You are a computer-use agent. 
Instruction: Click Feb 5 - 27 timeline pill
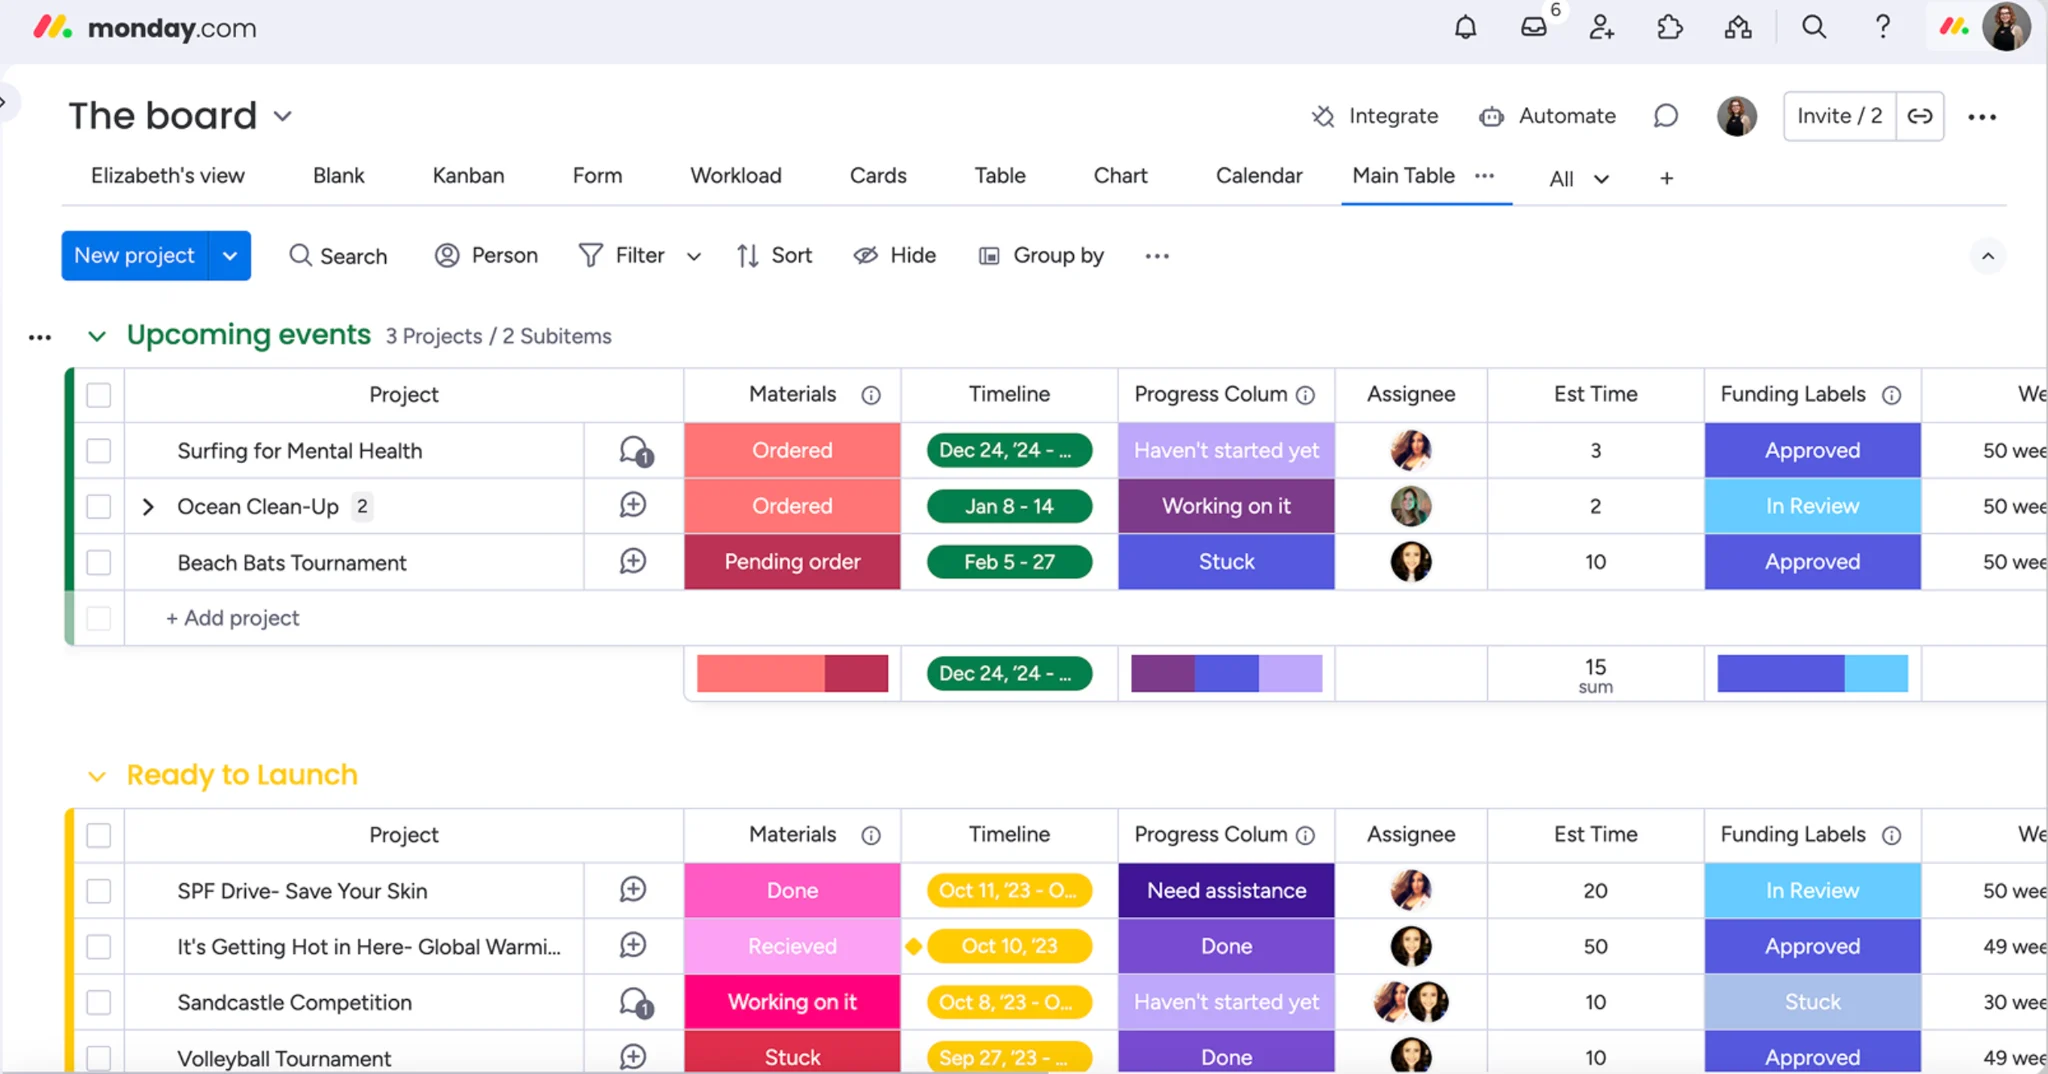1009,562
